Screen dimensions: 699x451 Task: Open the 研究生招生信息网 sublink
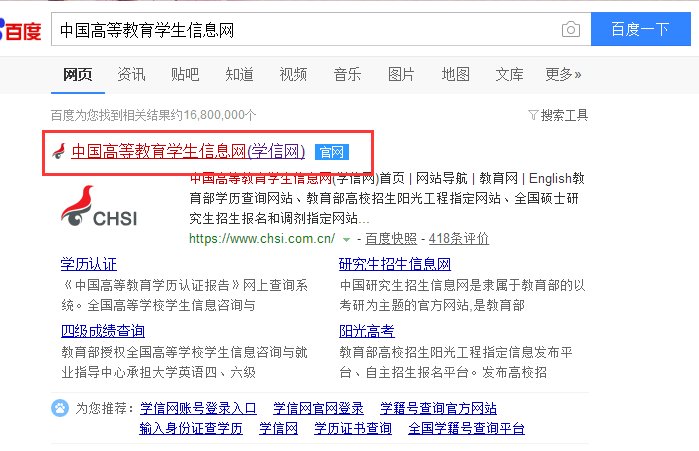(395, 264)
